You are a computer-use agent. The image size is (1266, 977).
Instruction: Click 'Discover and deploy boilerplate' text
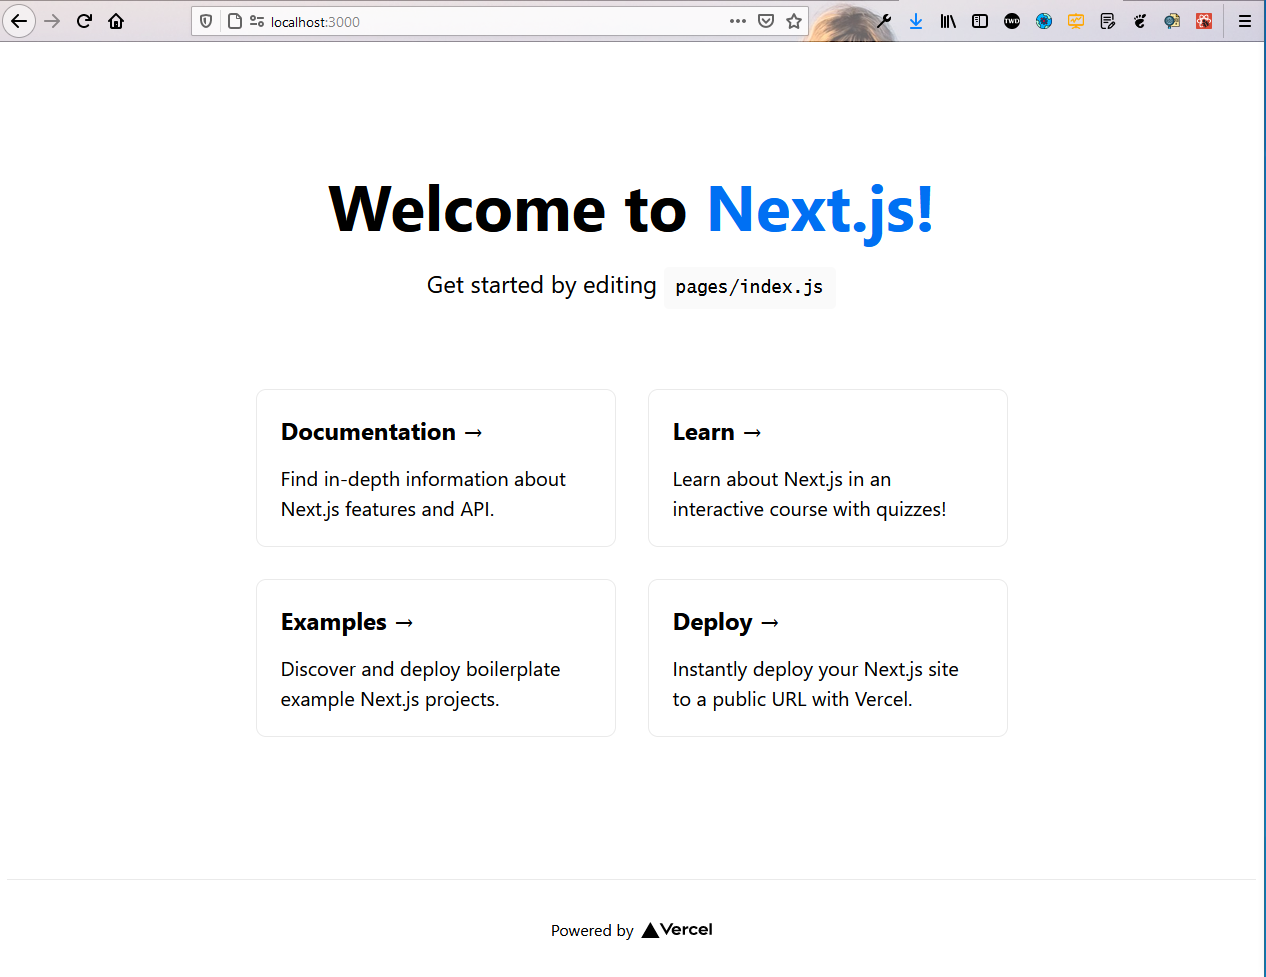(x=420, y=669)
